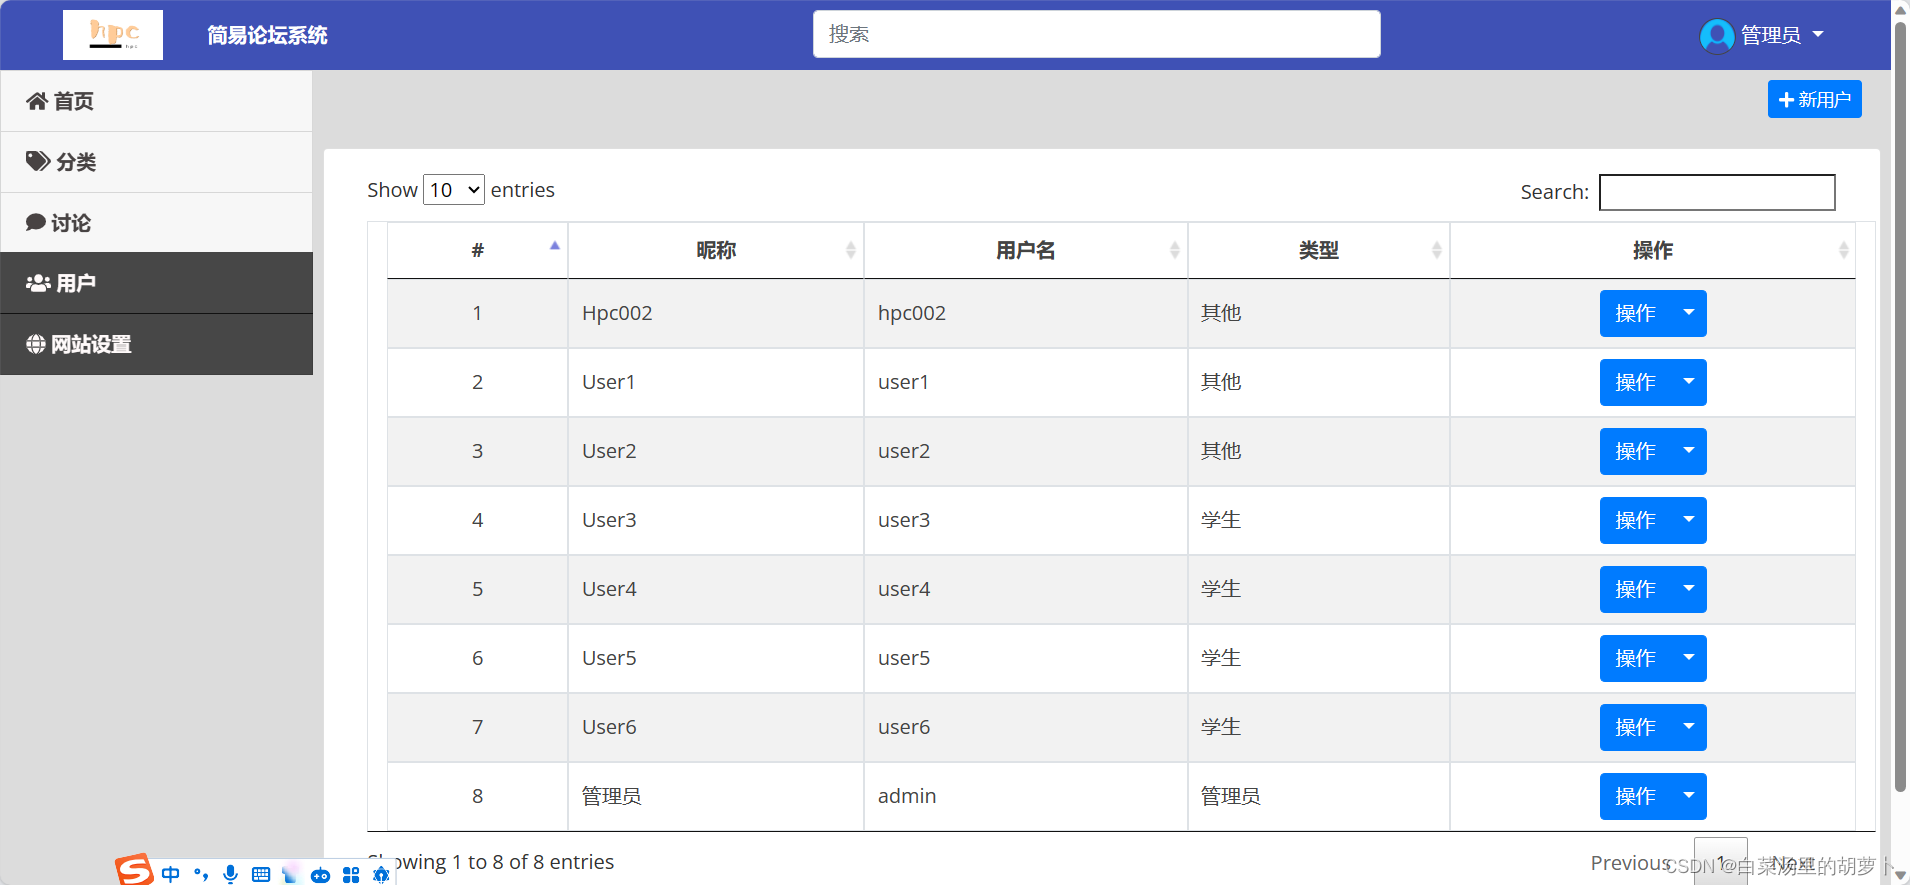This screenshot has width=1910, height=885.
Task: Expand 操作 dropdown arrow for User2
Action: click(1689, 452)
